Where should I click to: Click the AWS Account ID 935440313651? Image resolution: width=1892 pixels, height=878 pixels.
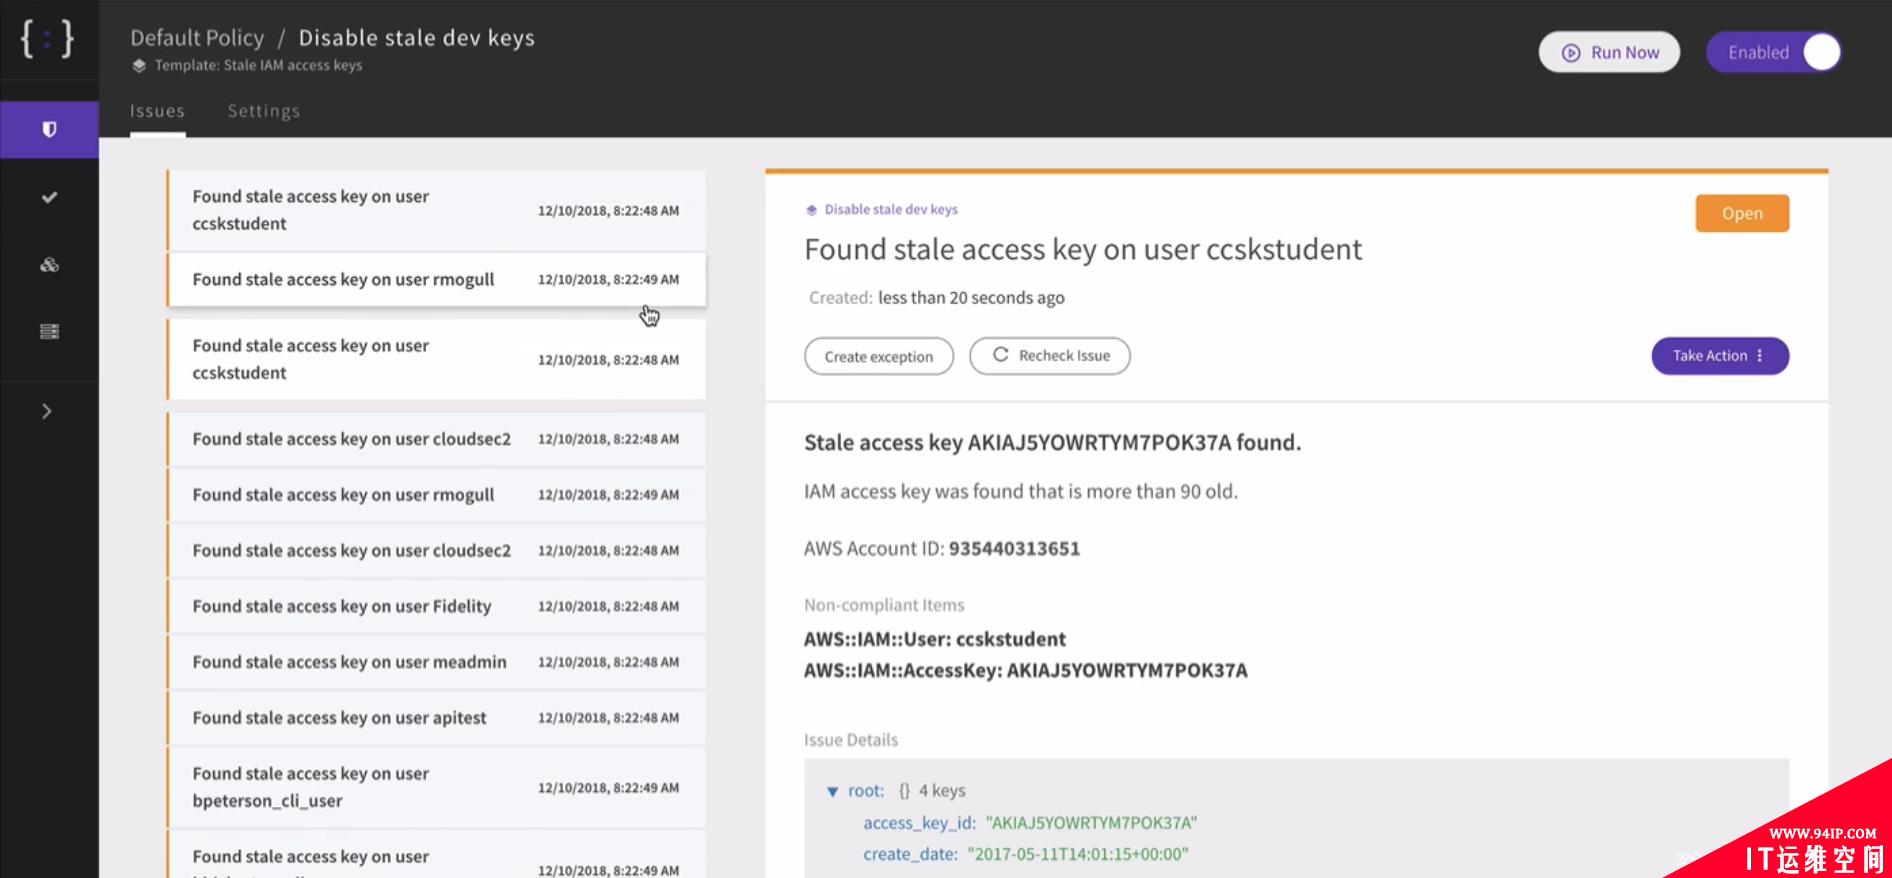click(1014, 549)
